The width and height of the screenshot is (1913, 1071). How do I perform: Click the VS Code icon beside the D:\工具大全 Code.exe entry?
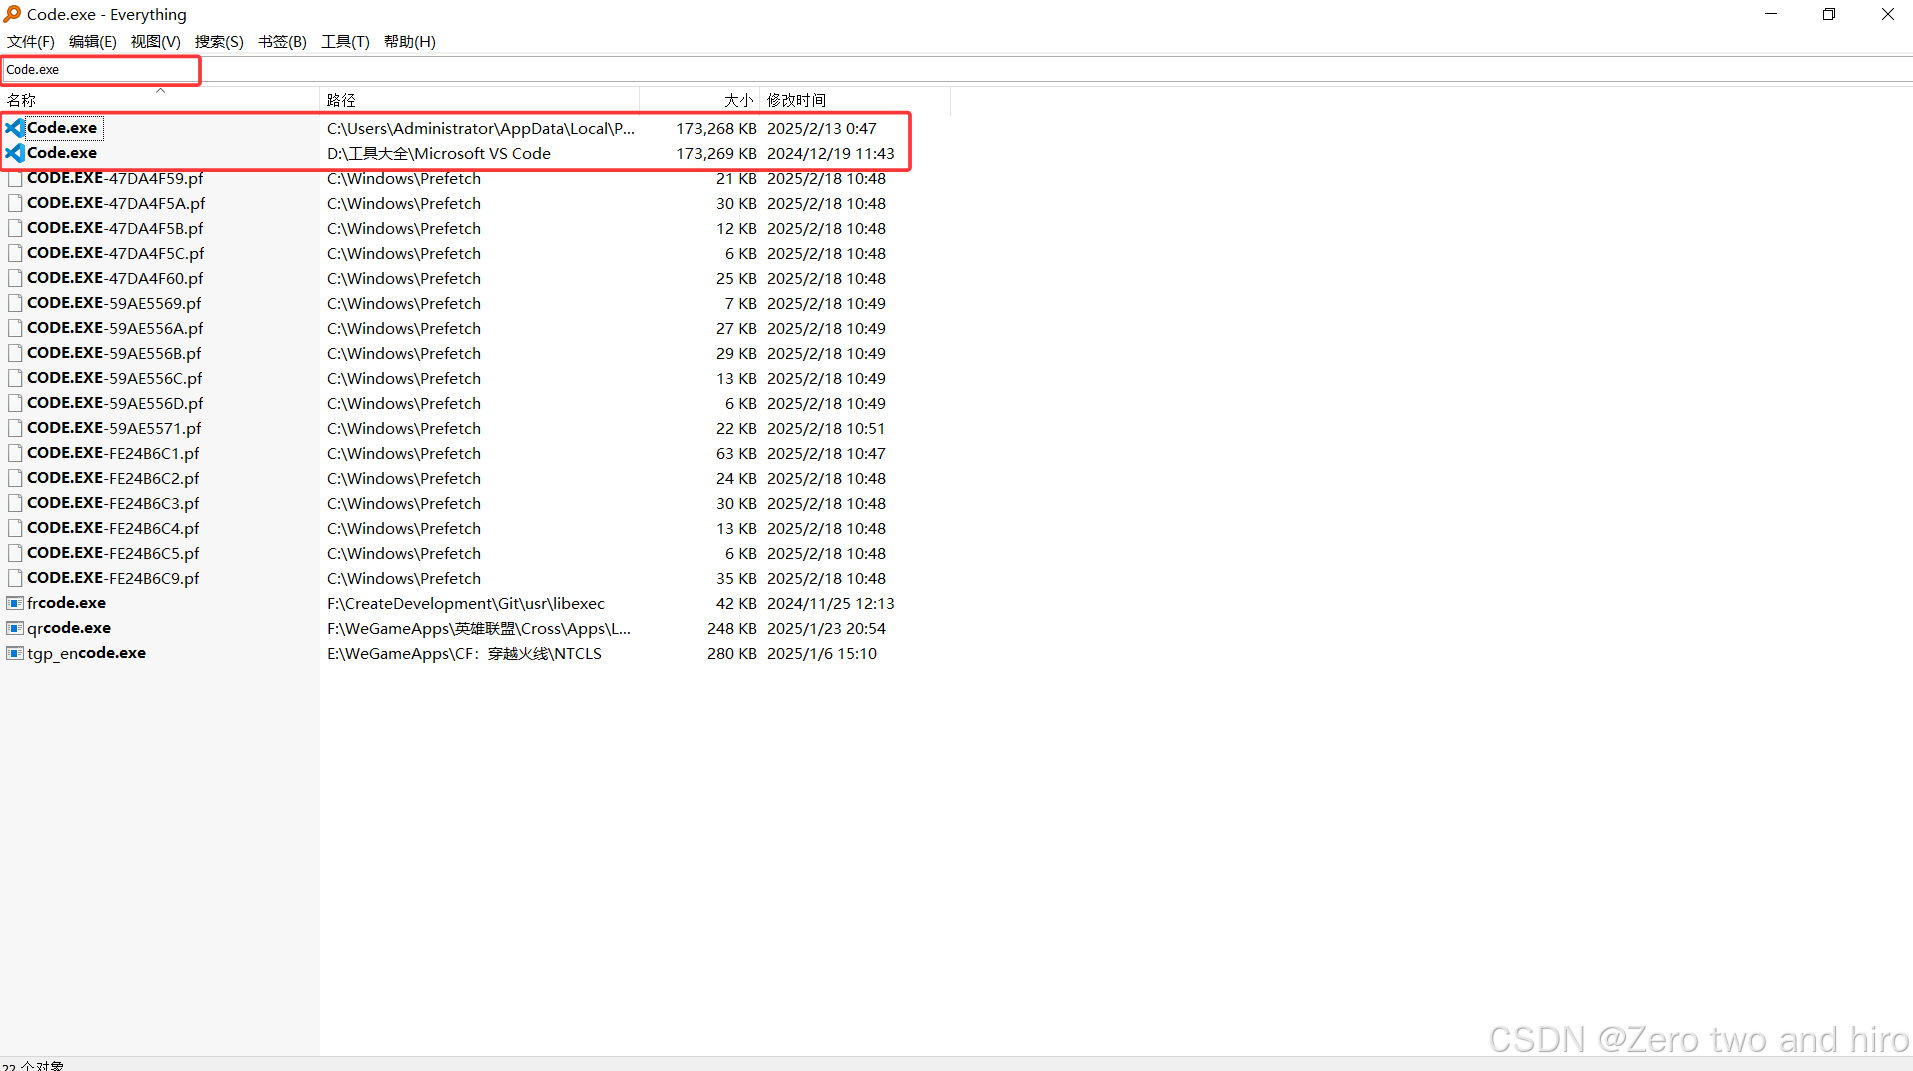15,152
